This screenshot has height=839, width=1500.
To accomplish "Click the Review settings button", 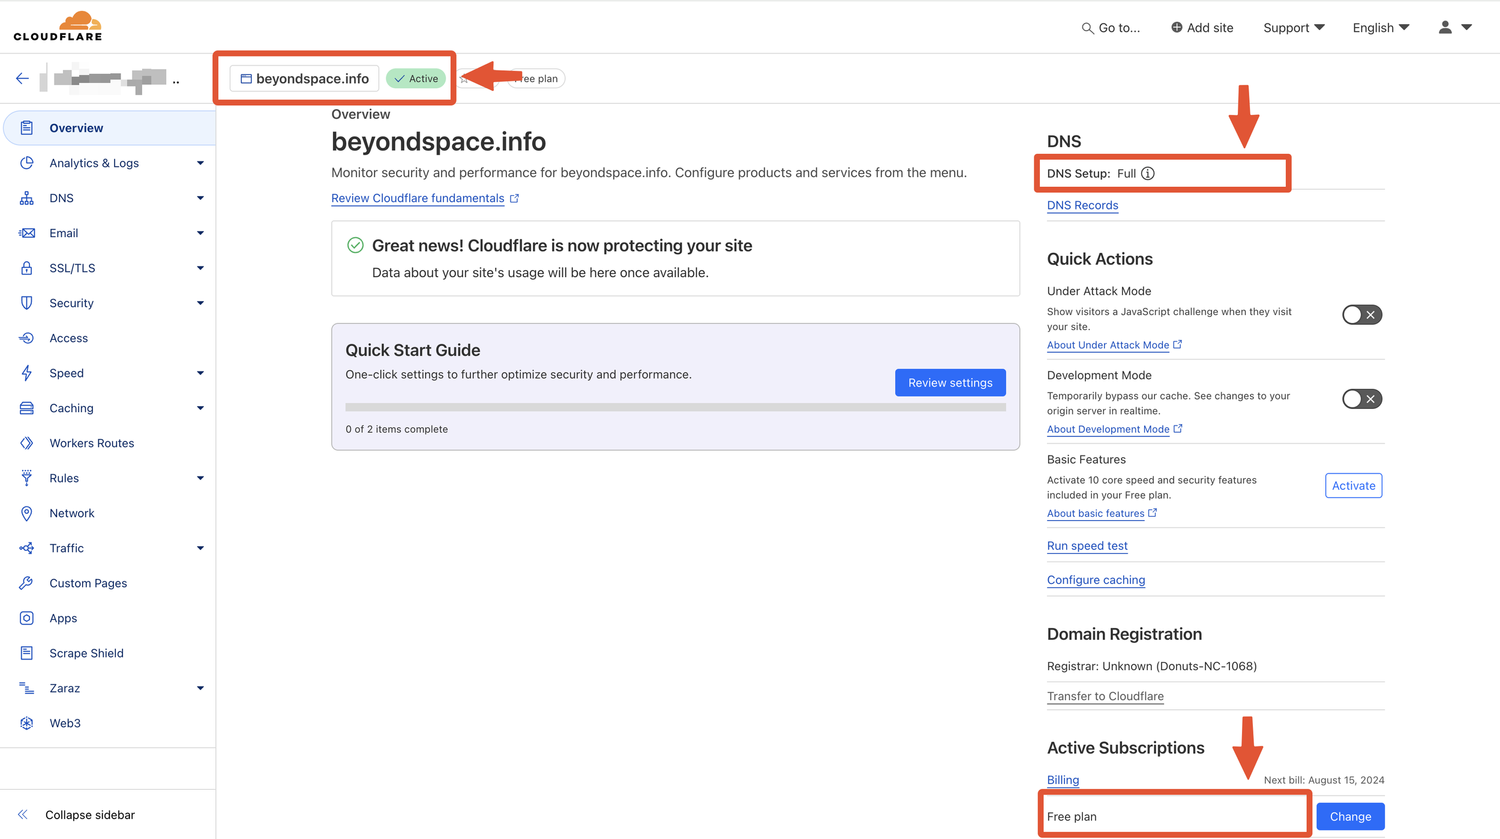I will click(x=950, y=382).
